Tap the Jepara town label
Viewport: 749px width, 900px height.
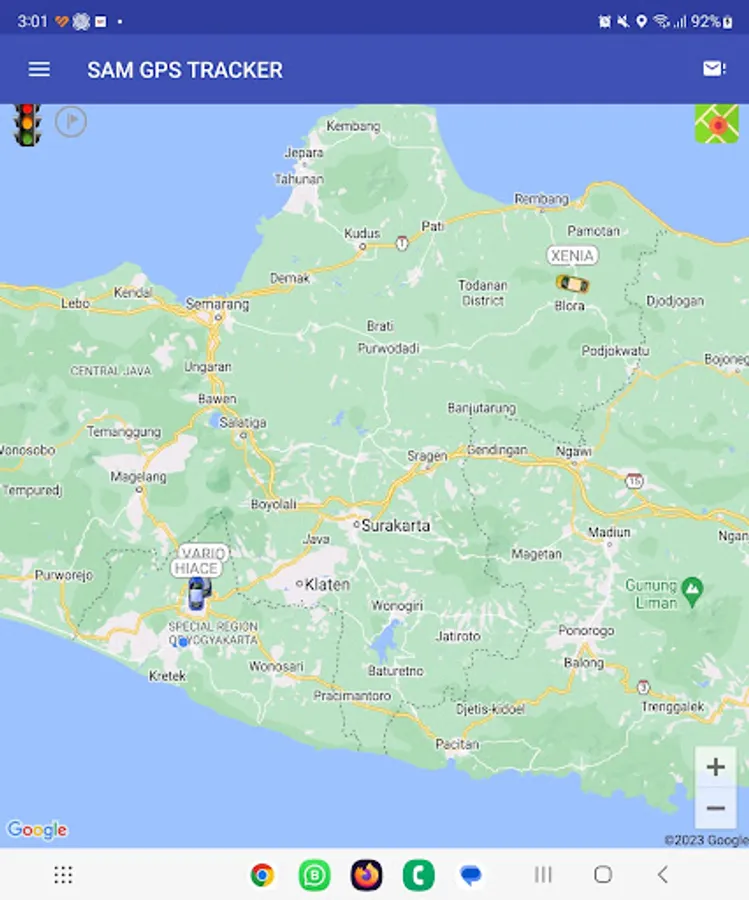click(304, 153)
